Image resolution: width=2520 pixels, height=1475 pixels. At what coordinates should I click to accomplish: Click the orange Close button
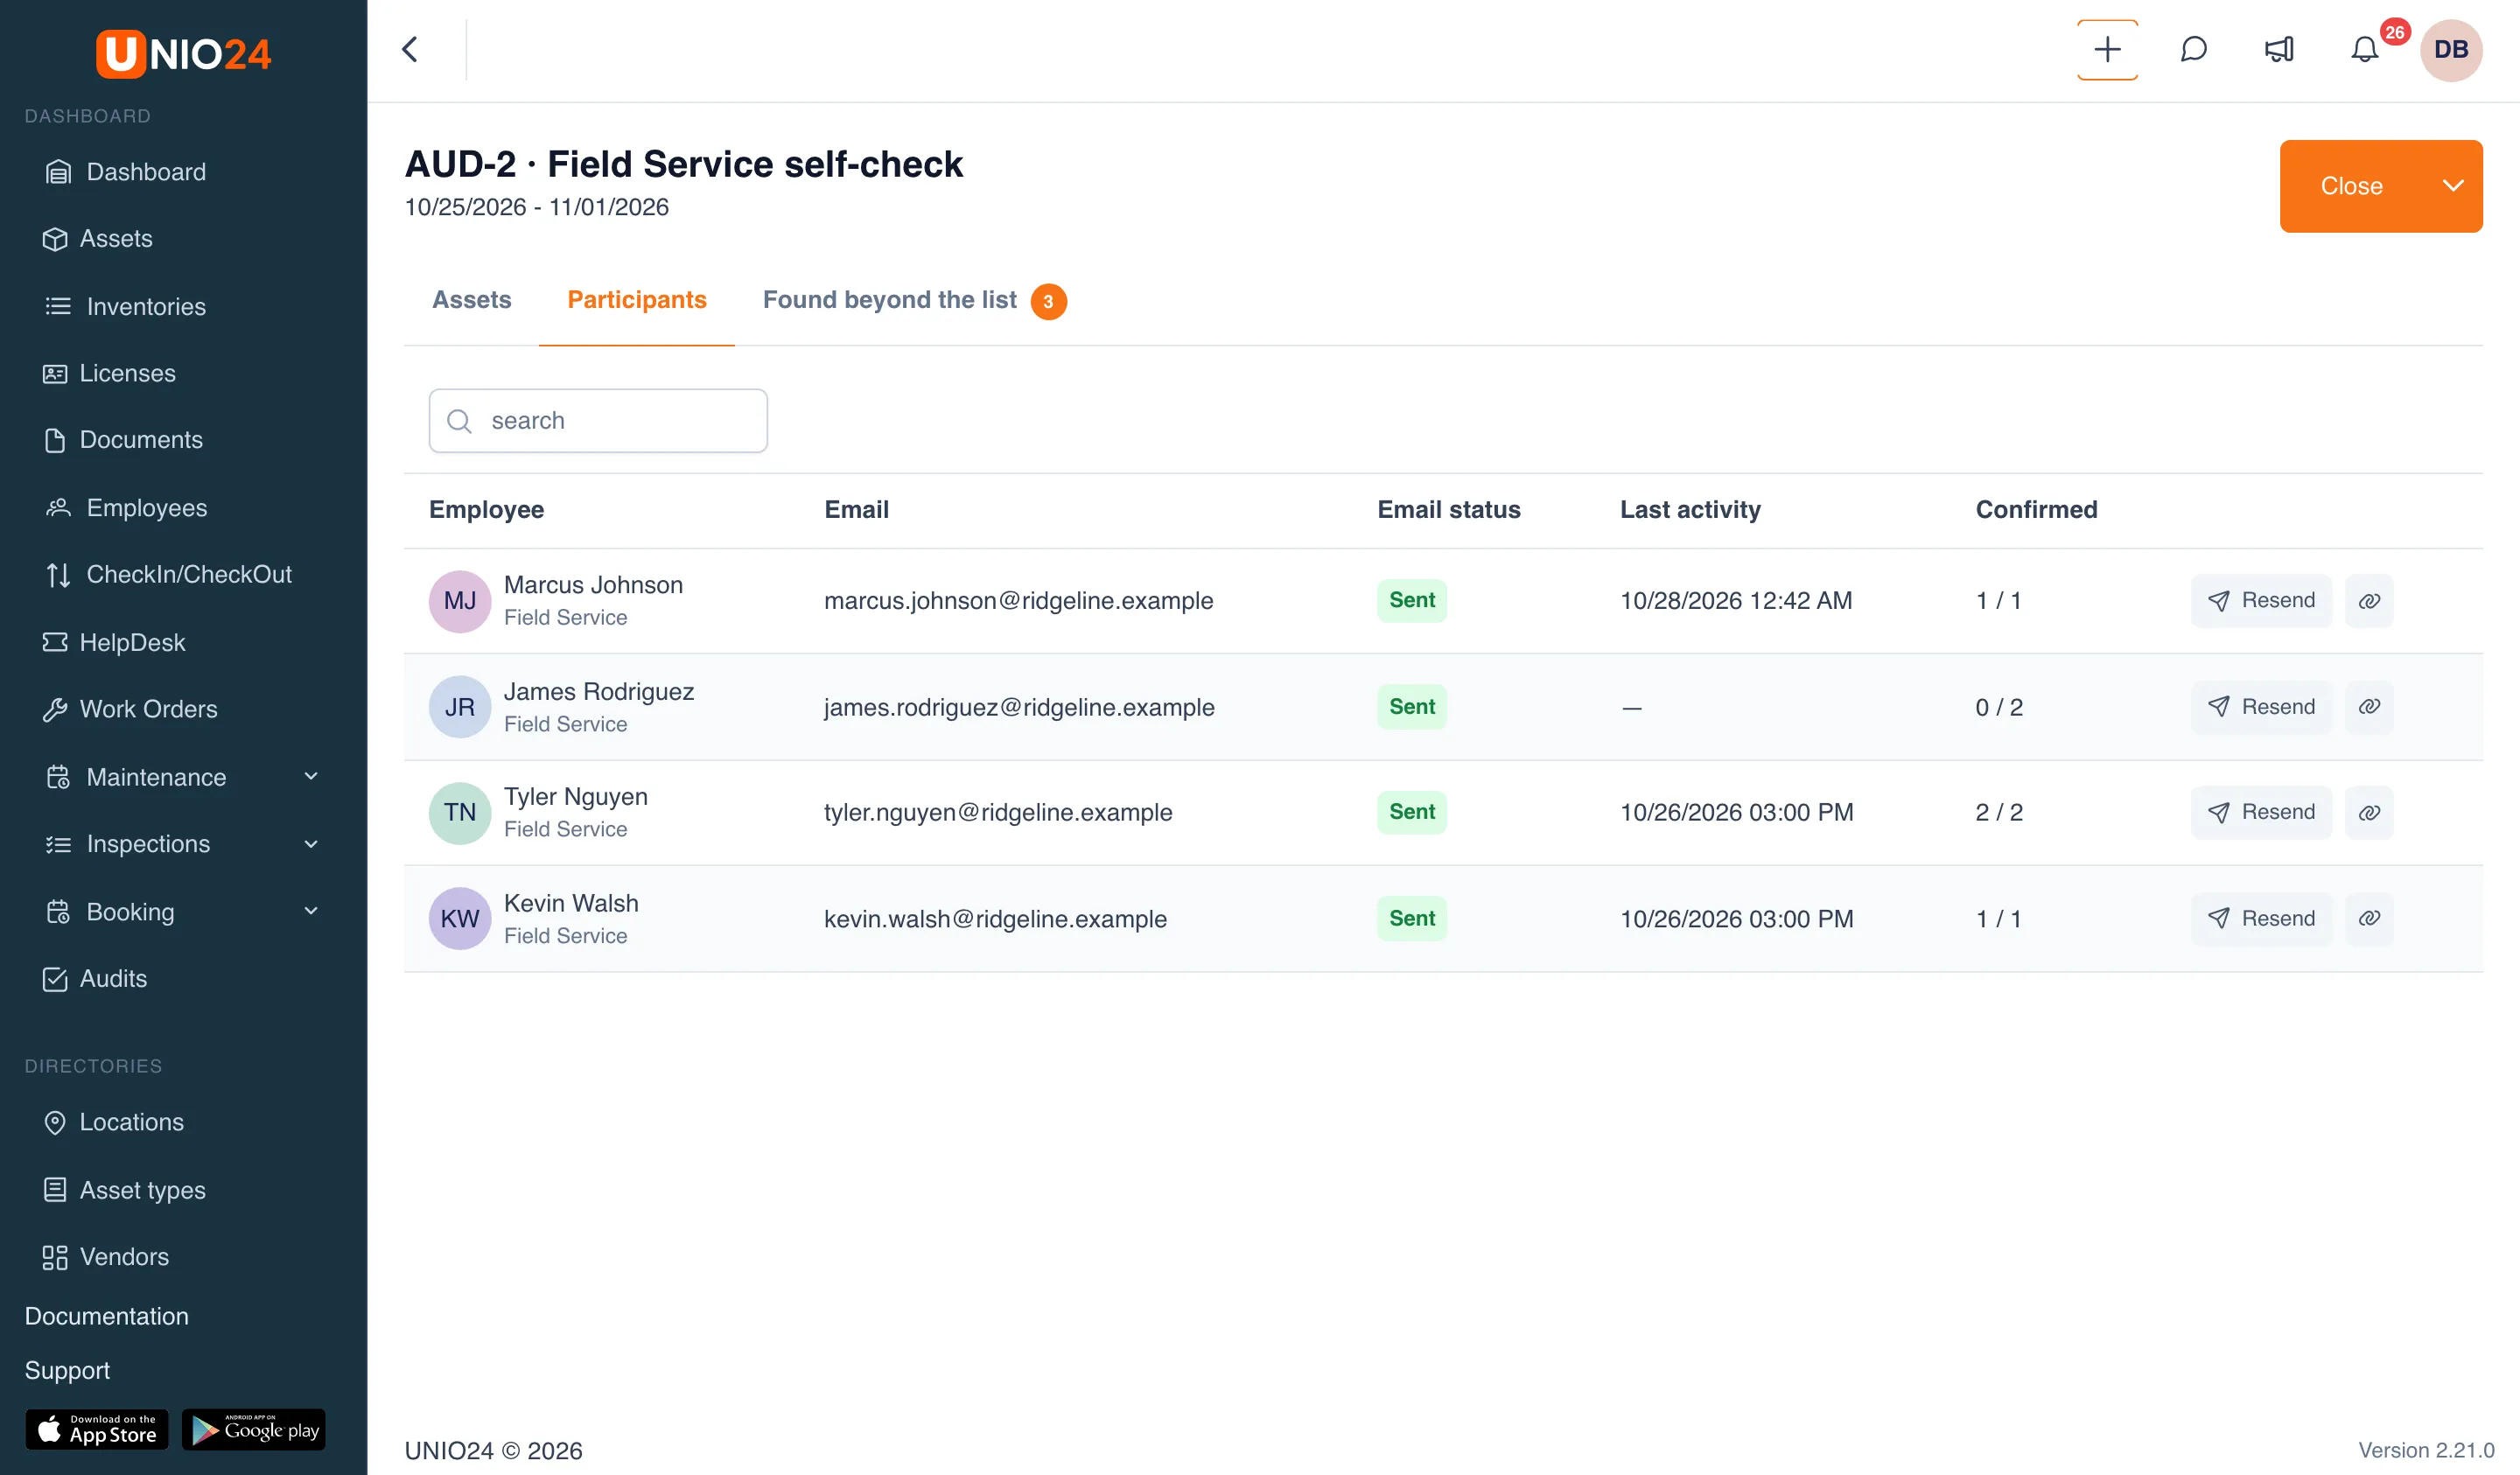(2351, 186)
